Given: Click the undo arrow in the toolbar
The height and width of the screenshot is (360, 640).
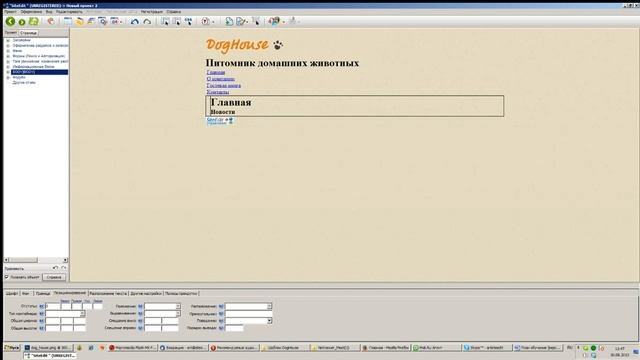Looking at the screenshot, I should (x=135, y=22).
